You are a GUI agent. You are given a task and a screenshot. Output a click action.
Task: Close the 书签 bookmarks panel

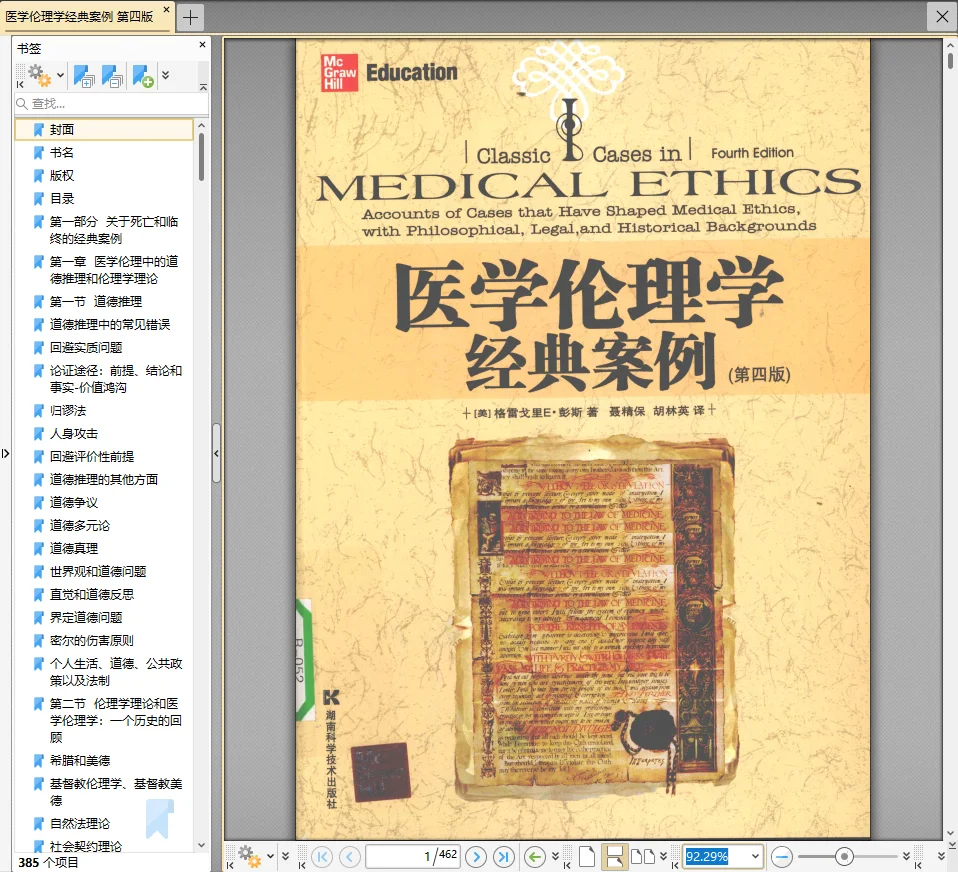[x=202, y=45]
